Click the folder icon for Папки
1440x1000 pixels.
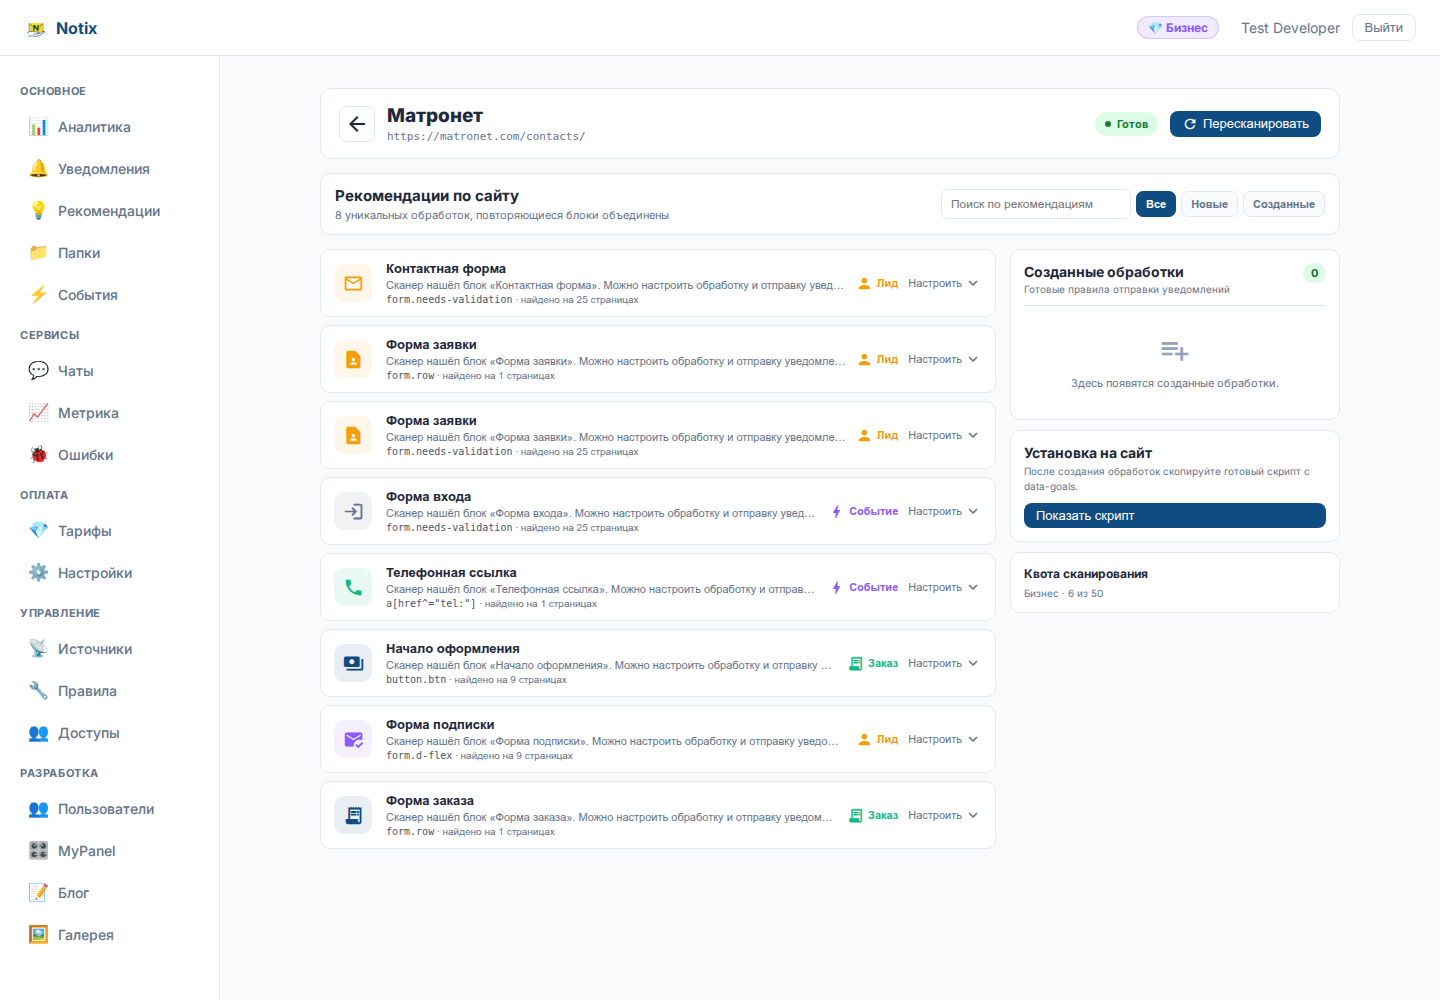38,253
